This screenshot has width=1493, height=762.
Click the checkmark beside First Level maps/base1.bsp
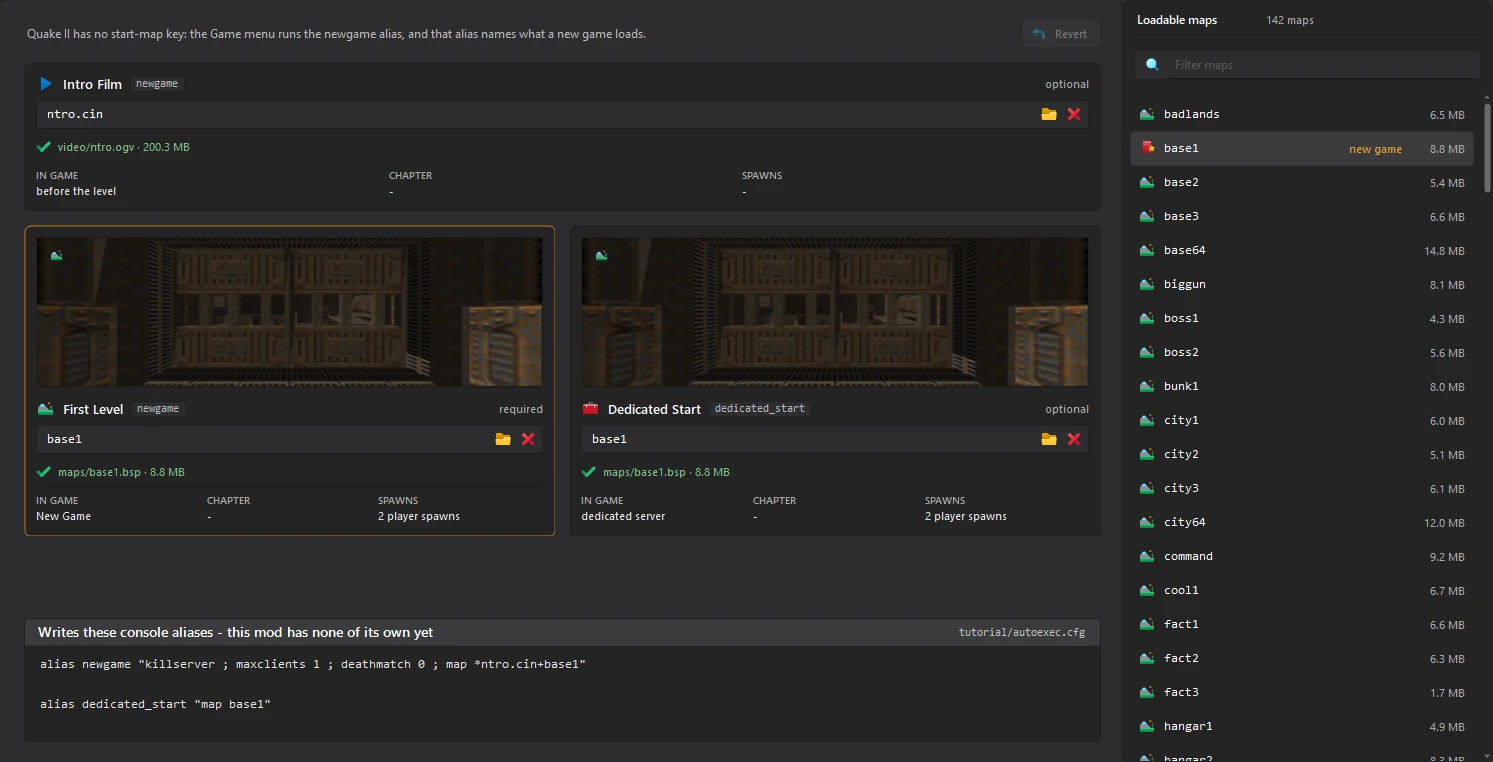click(44, 472)
